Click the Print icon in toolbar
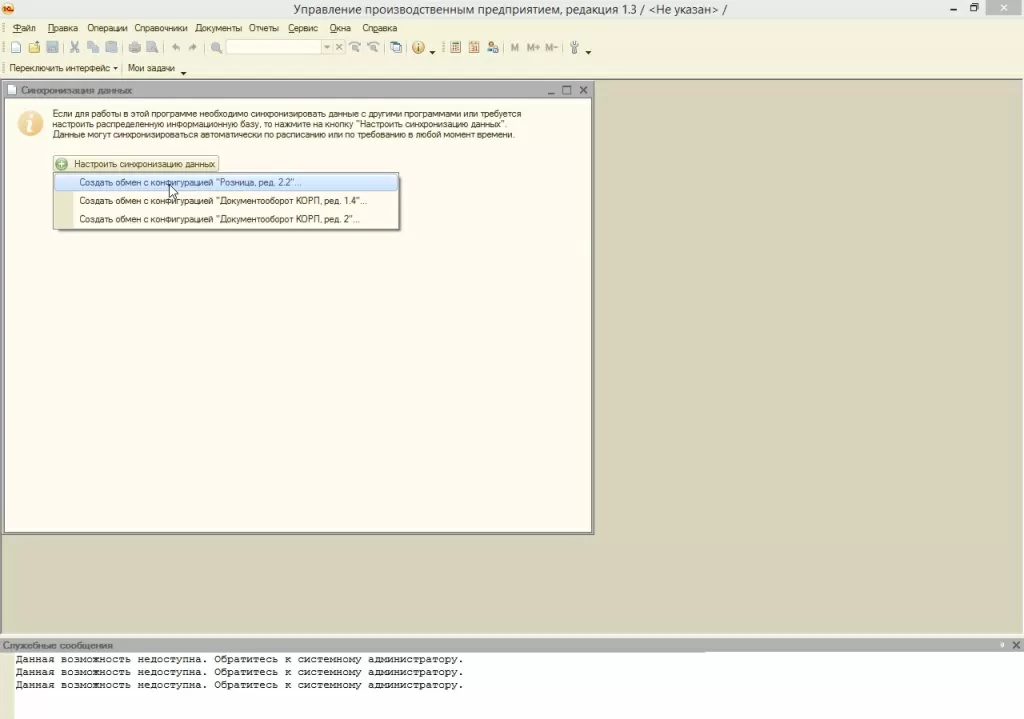The image size is (1024, 719). click(x=135, y=47)
